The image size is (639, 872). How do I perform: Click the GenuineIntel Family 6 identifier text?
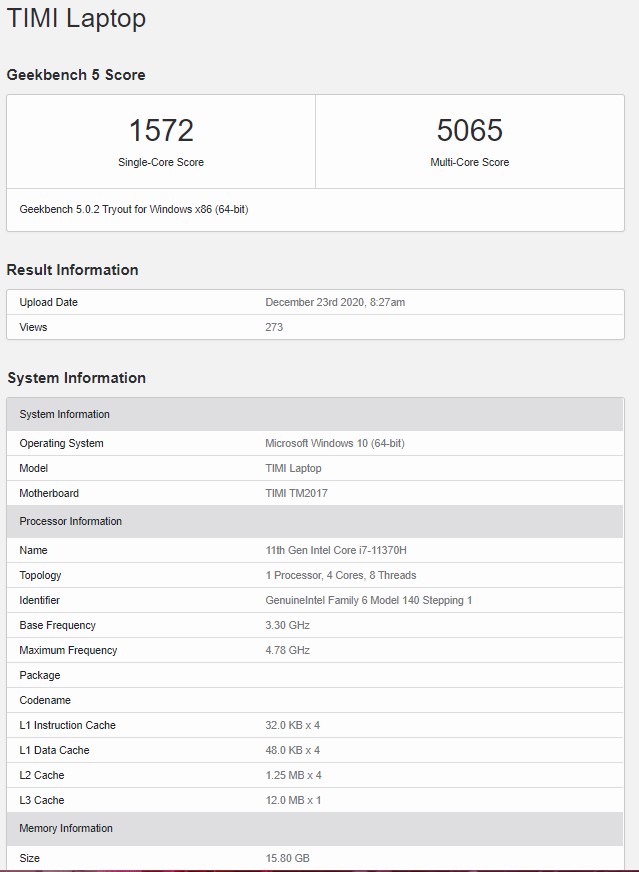pyautogui.click(x=368, y=600)
